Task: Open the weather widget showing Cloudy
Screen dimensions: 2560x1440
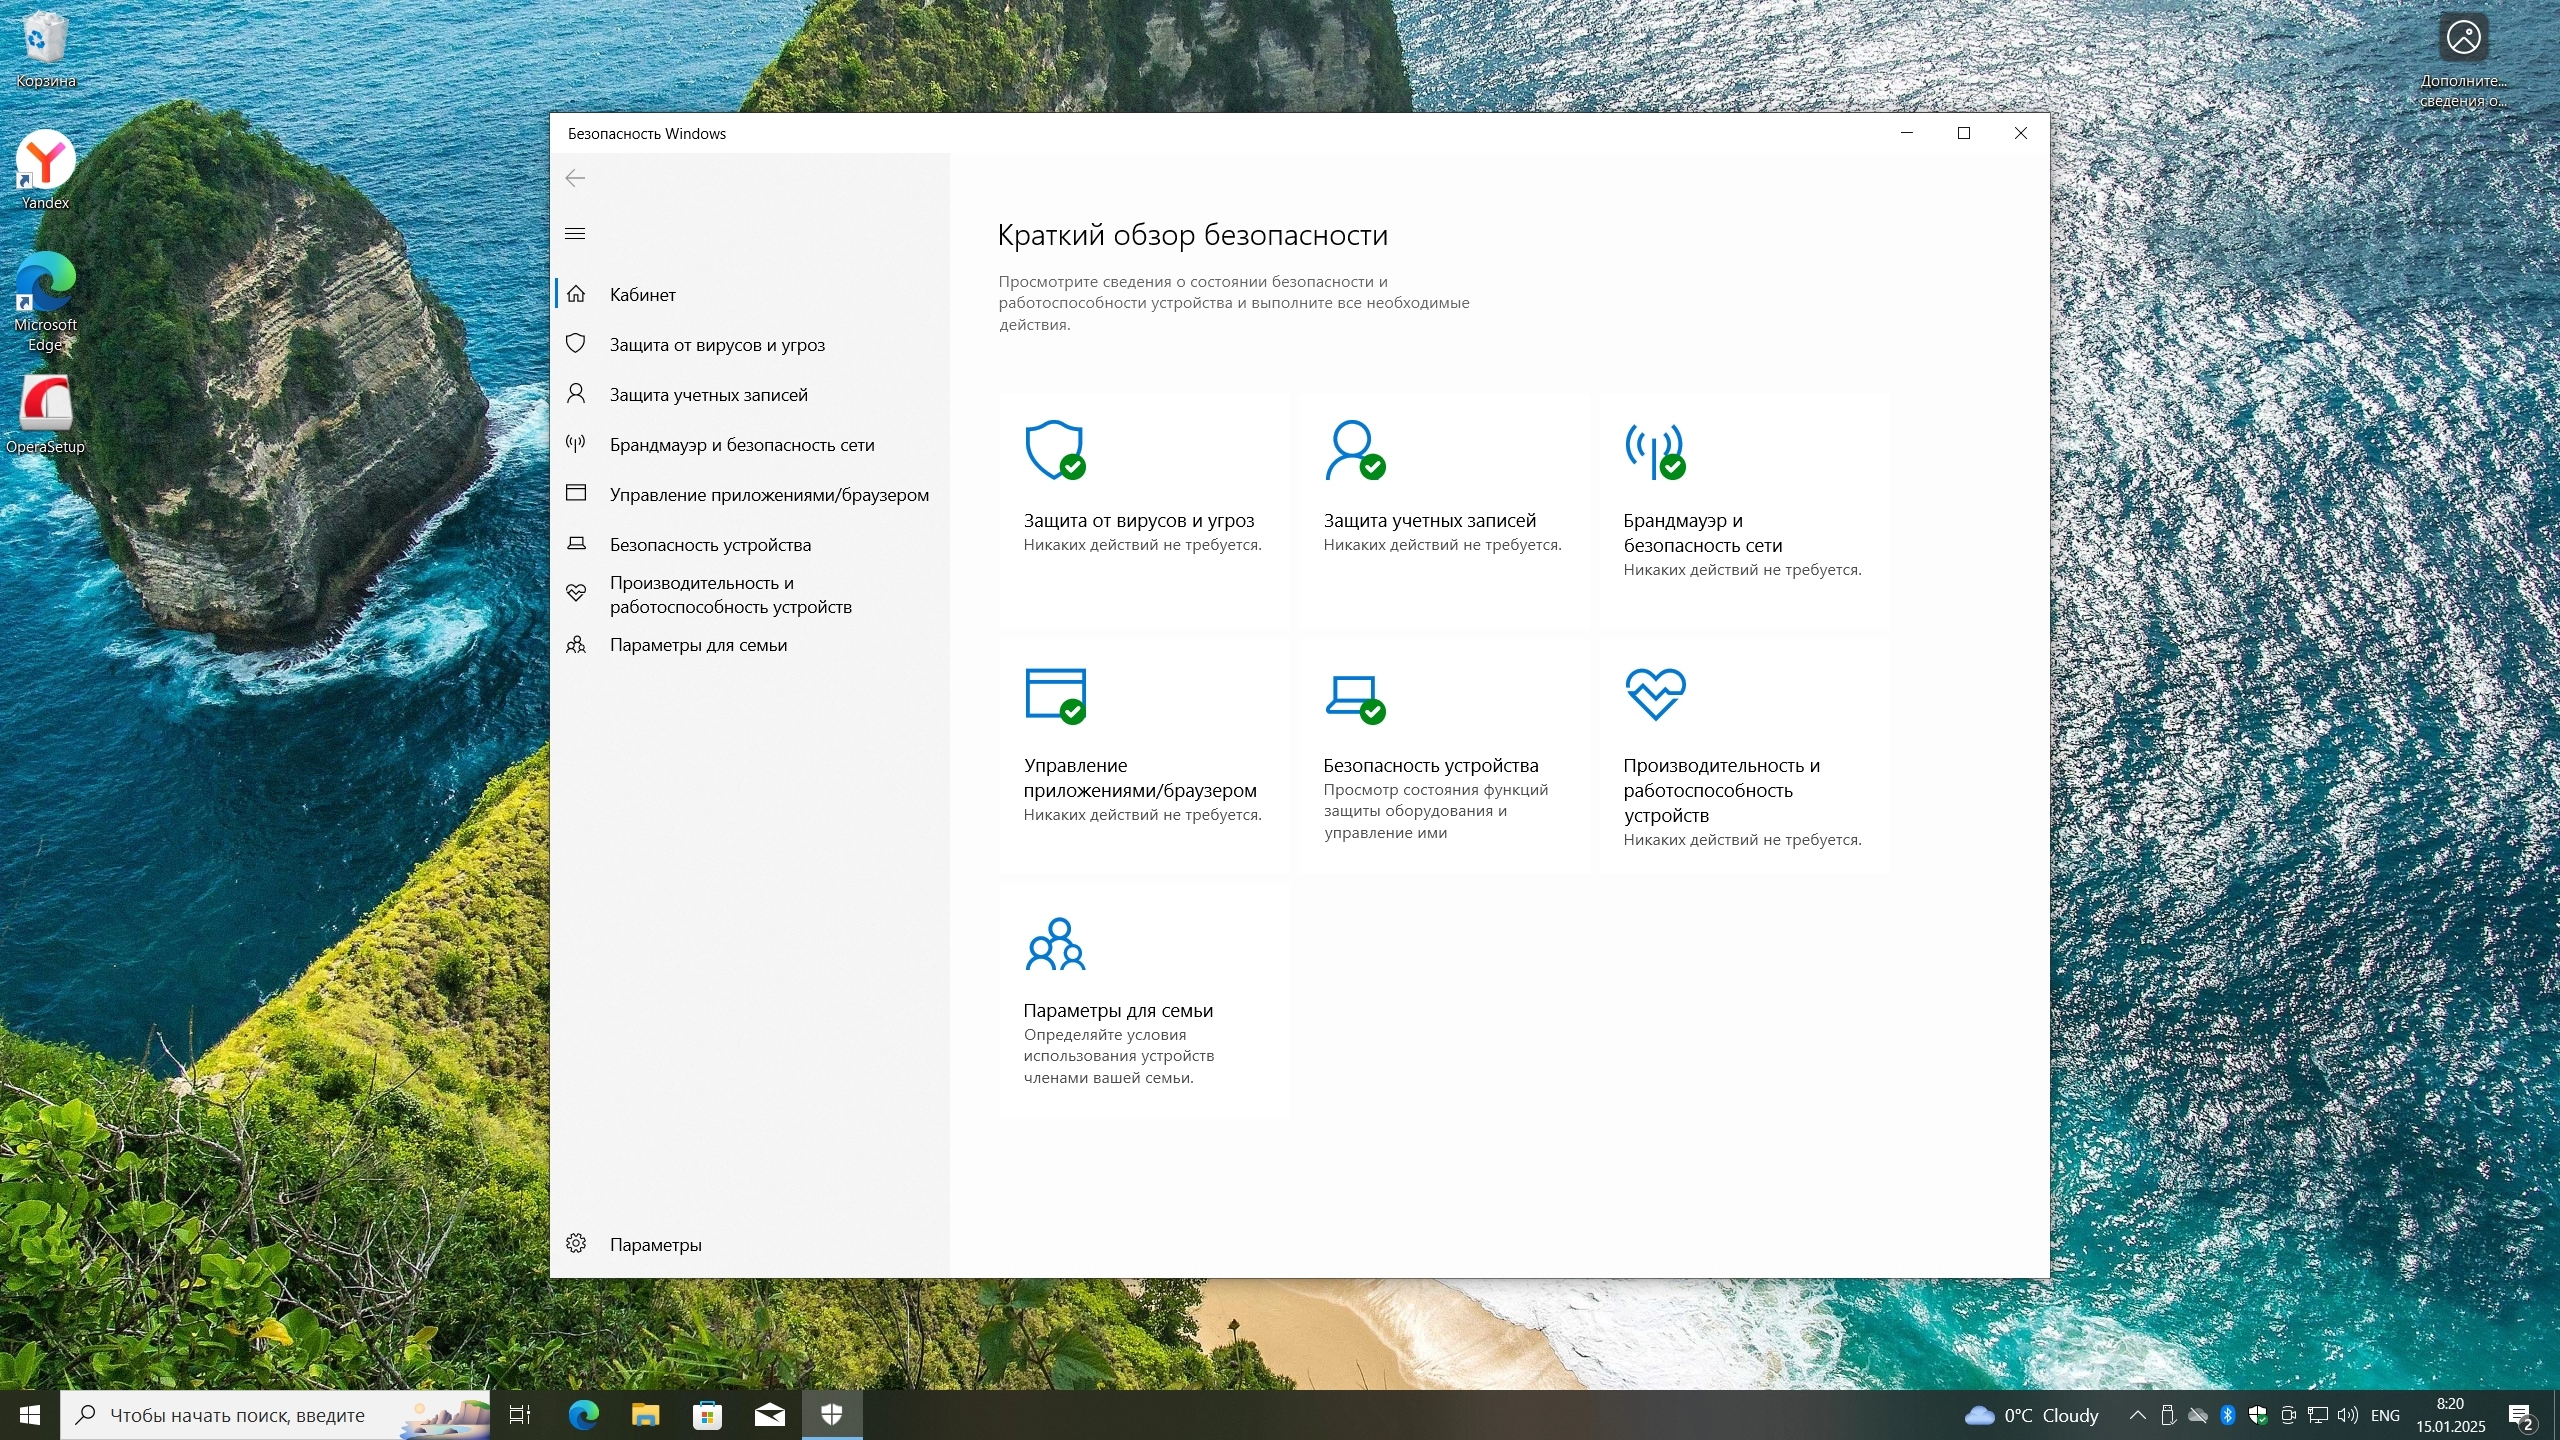Action: click(2032, 1415)
